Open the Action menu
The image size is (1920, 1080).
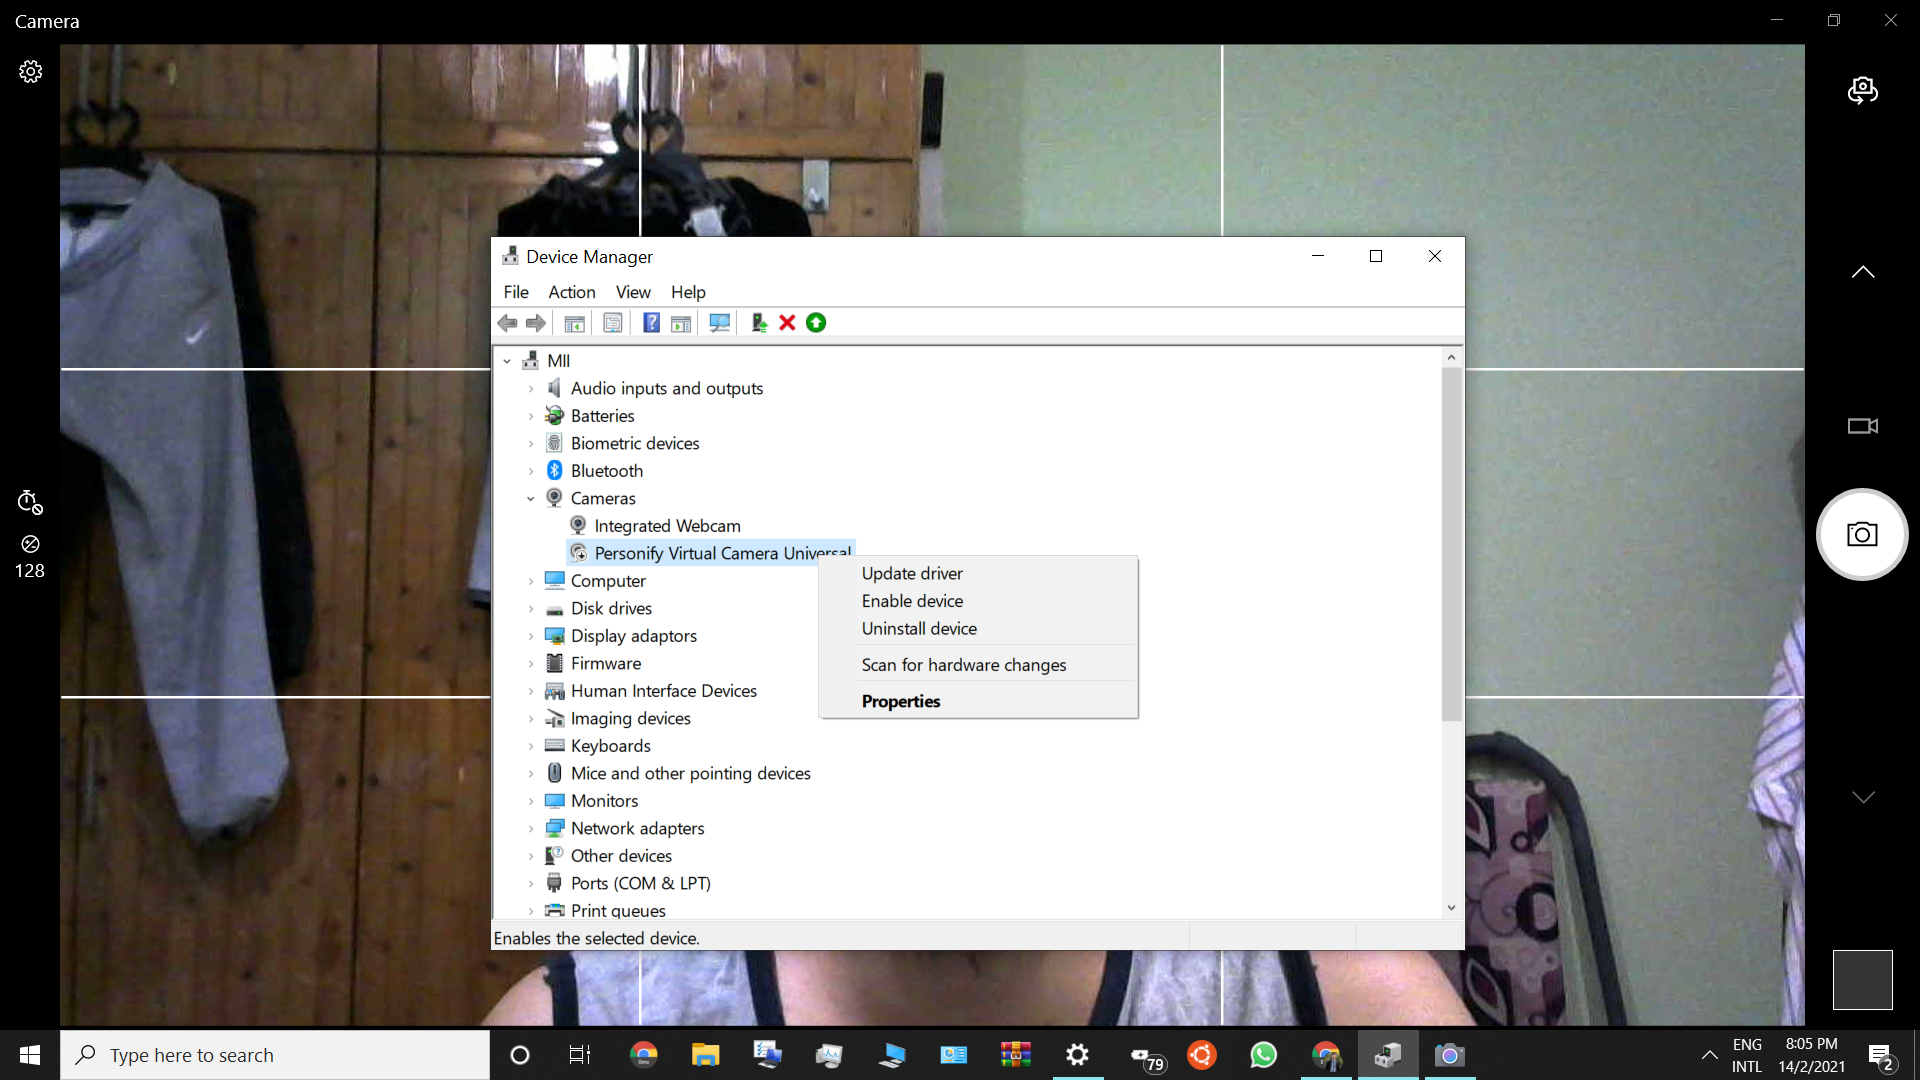pyautogui.click(x=571, y=292)
